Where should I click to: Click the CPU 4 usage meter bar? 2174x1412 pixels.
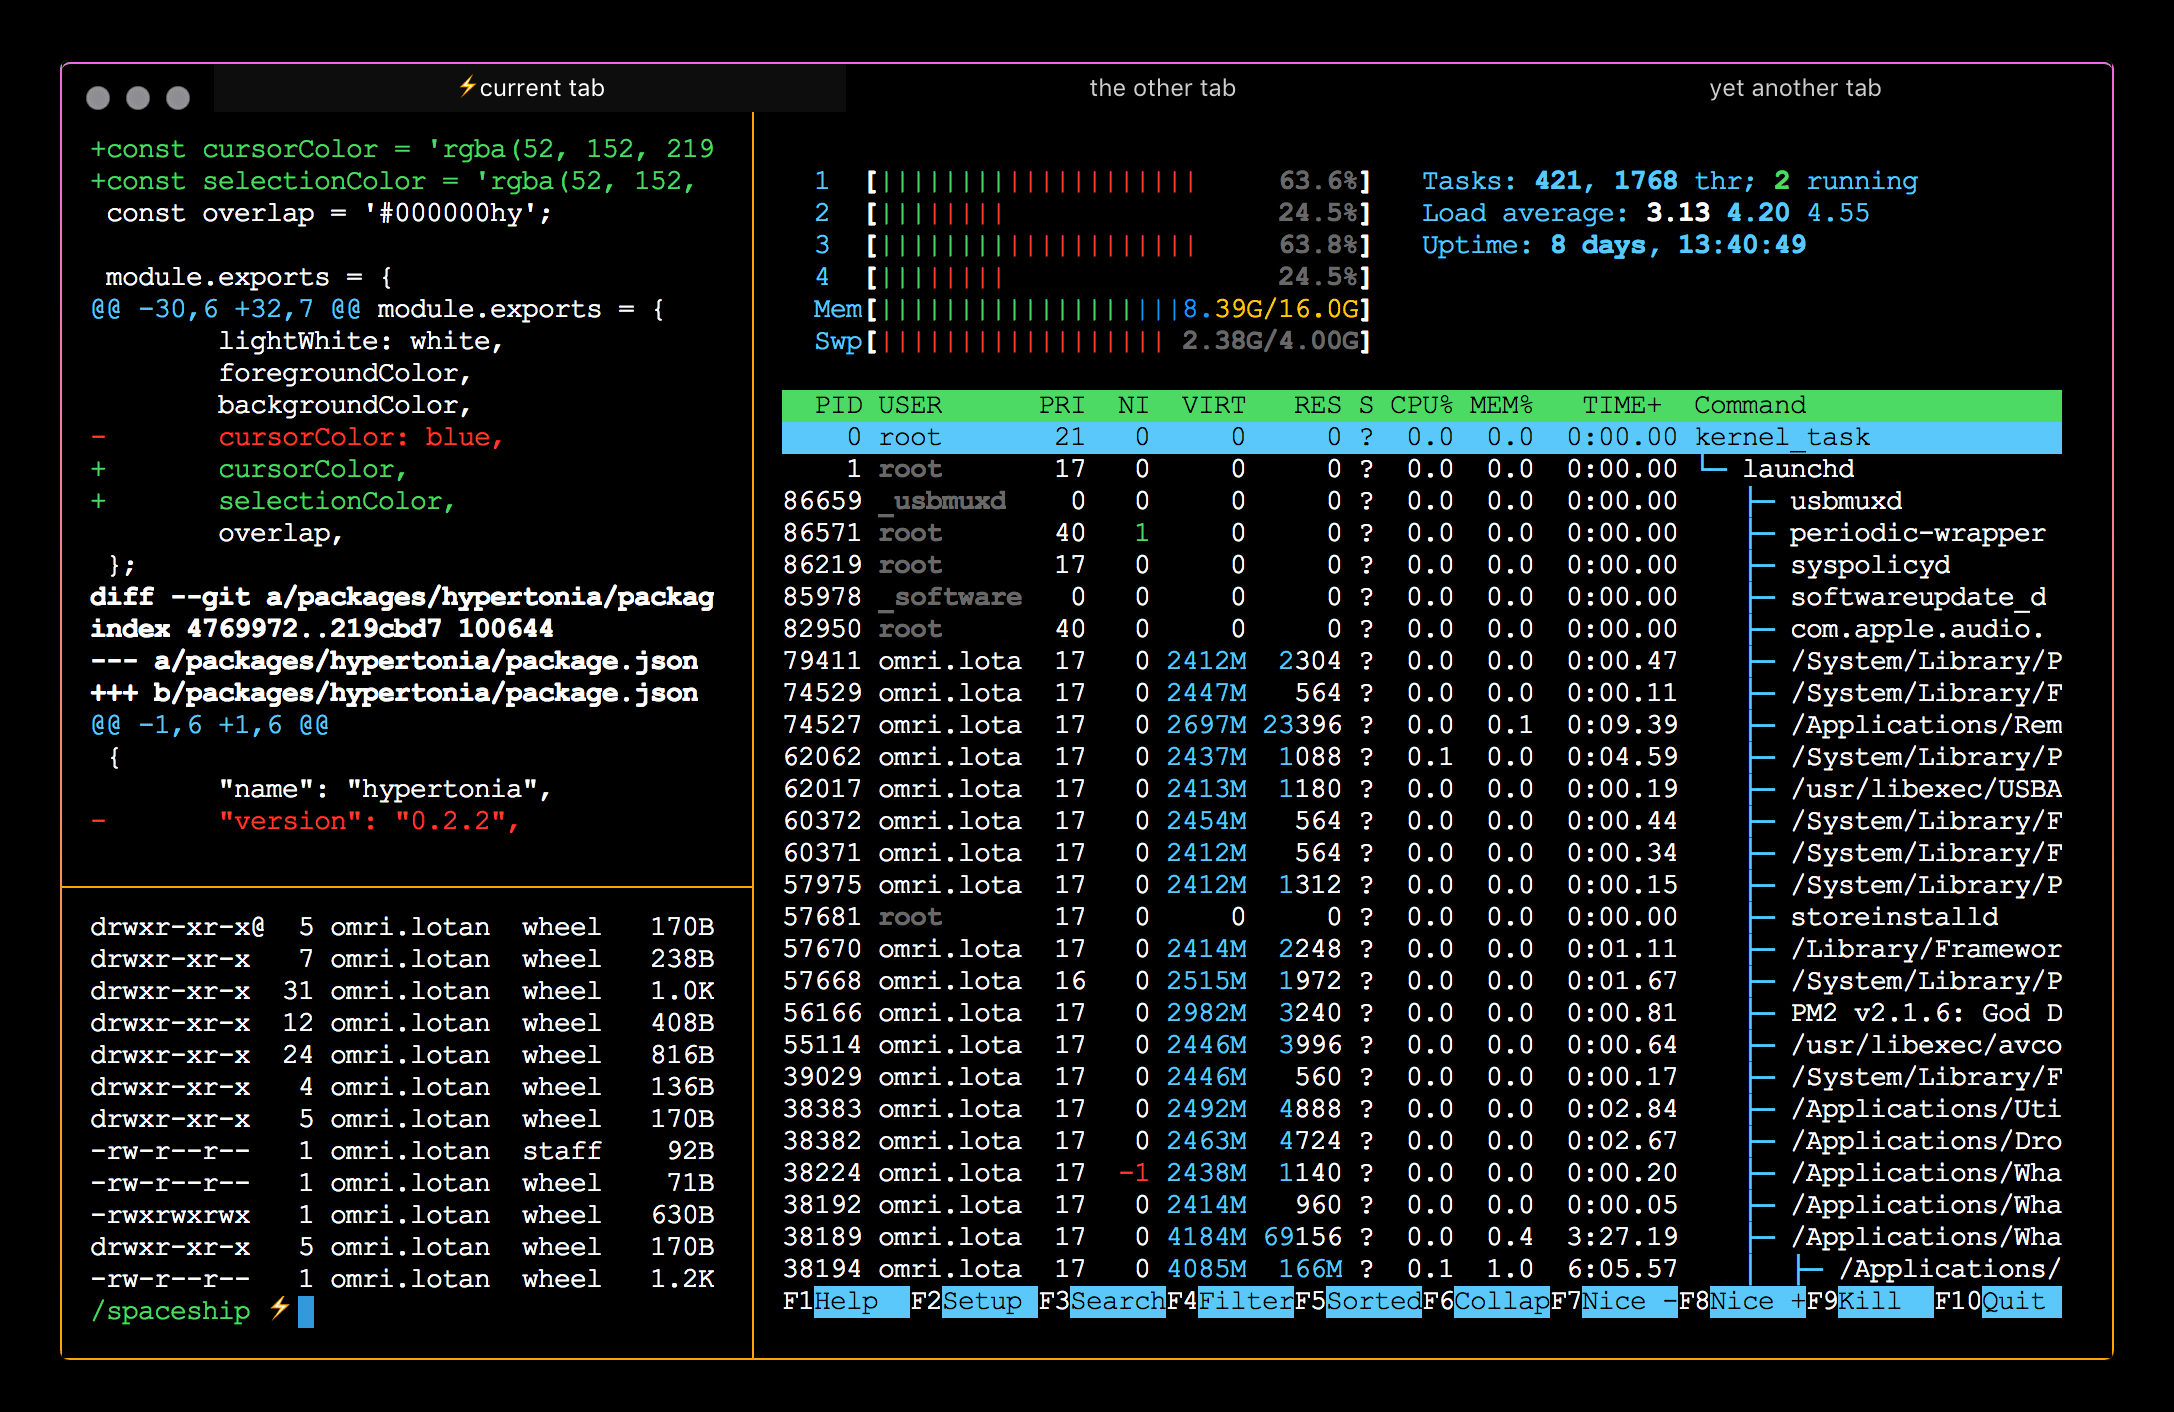(x=1118, y=277)
